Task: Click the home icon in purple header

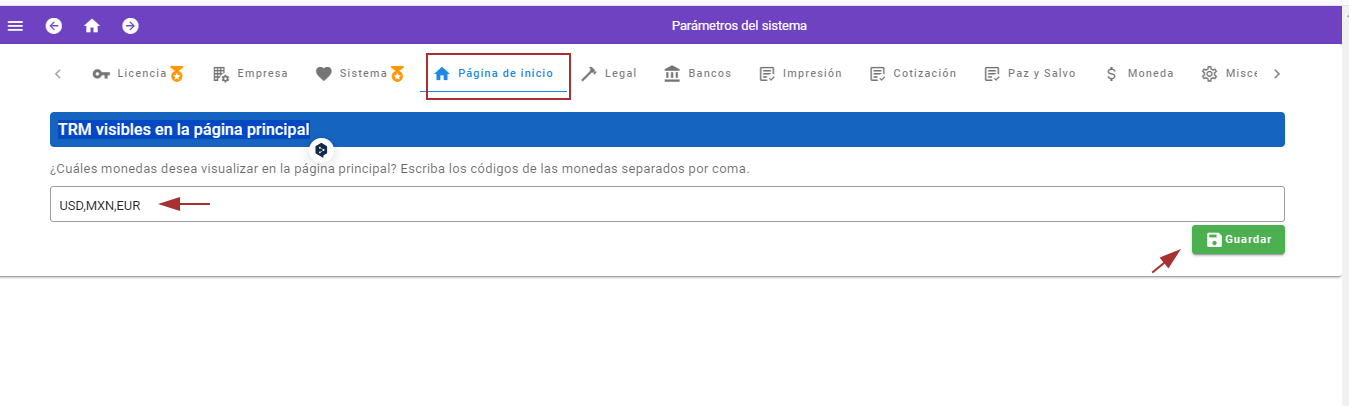Action: 92,26
